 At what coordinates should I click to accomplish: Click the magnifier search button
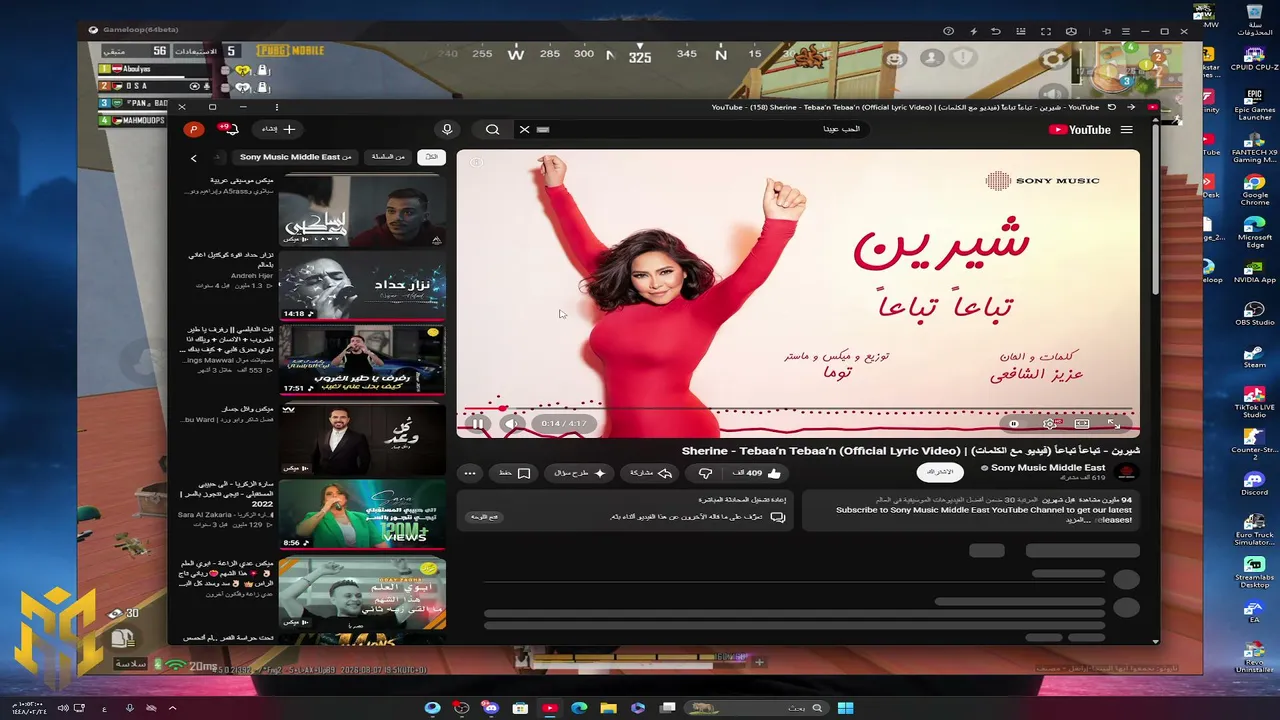pos(493,129)
